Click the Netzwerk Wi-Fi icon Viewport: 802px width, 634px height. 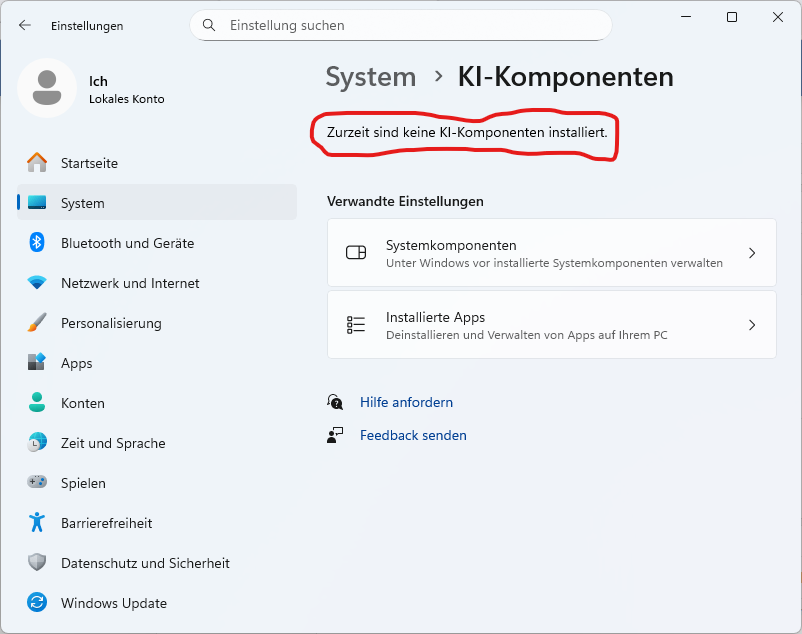coord(37,282)
